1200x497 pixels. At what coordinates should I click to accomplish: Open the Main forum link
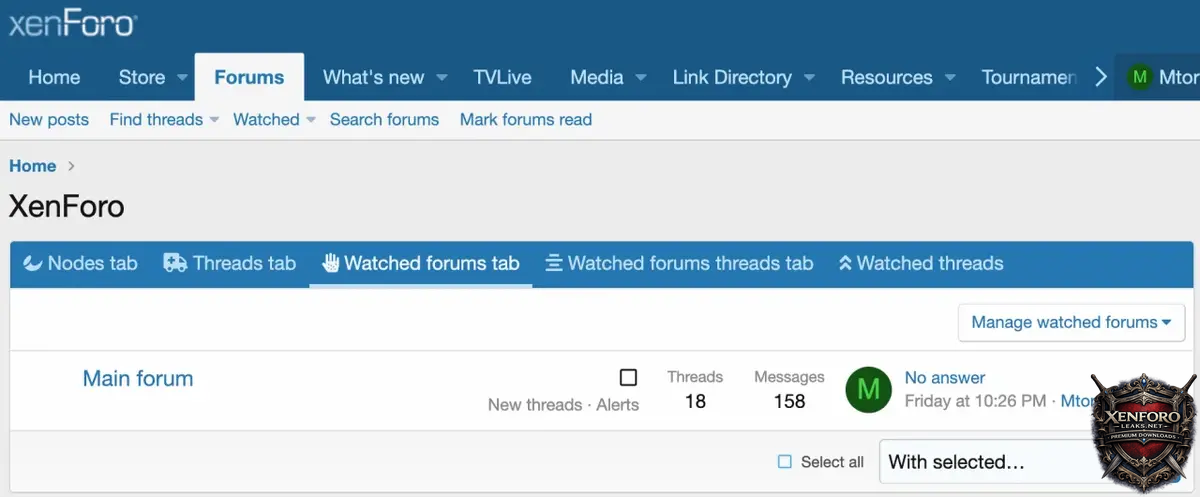coord(138,378)
